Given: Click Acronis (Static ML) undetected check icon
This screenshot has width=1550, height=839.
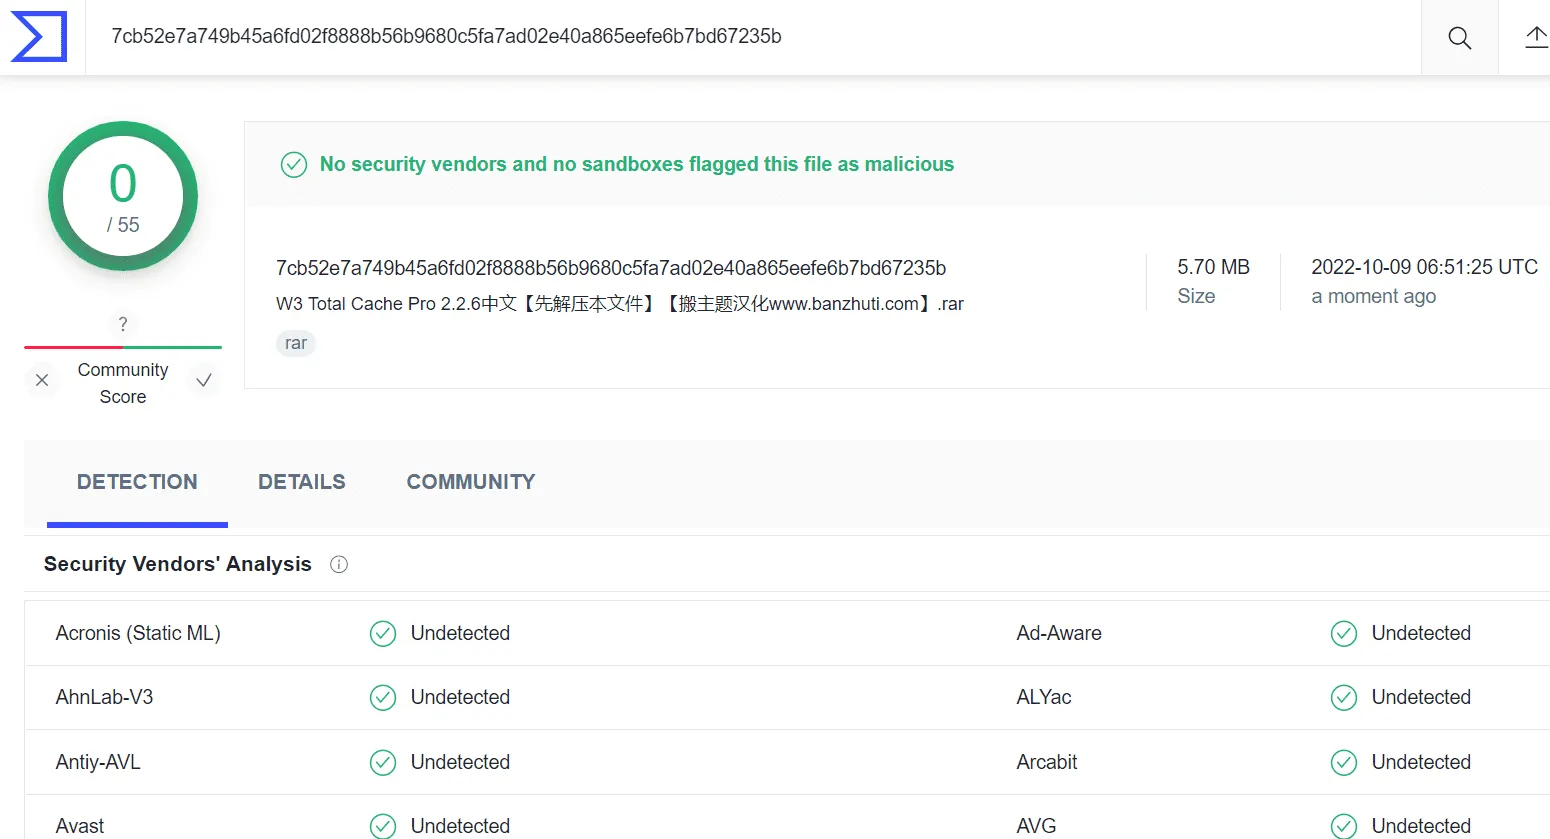Looking at the screenshot, I should [x=383, y=634].
